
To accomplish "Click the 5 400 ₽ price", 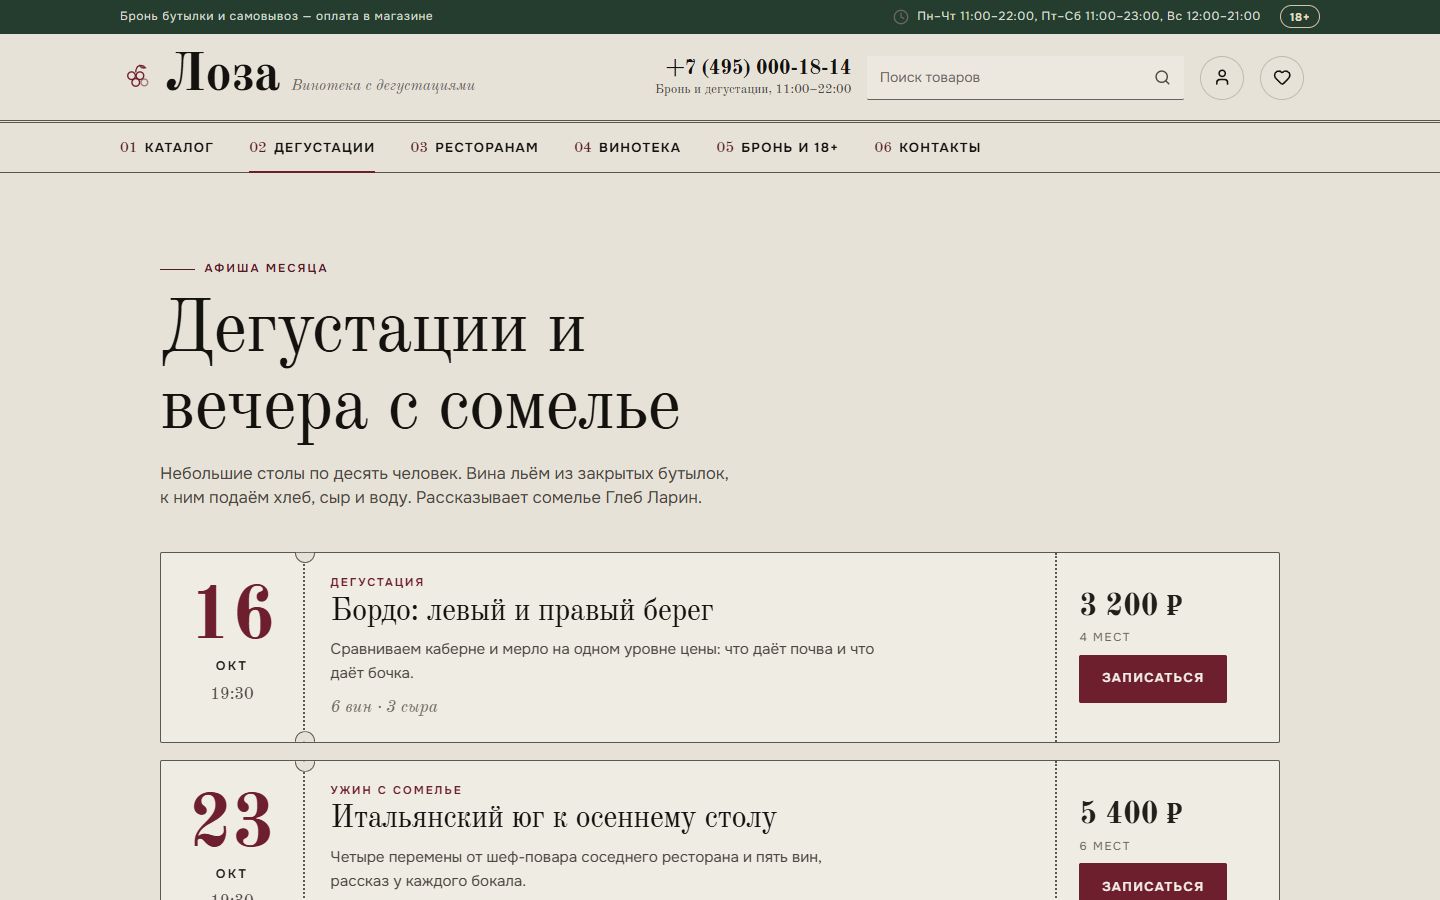I will [1131, 813].
